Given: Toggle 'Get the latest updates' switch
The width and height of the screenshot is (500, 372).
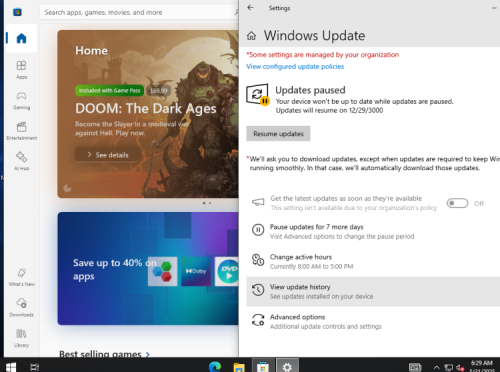Looking at the screenshot, I should (x=457, y=203).
